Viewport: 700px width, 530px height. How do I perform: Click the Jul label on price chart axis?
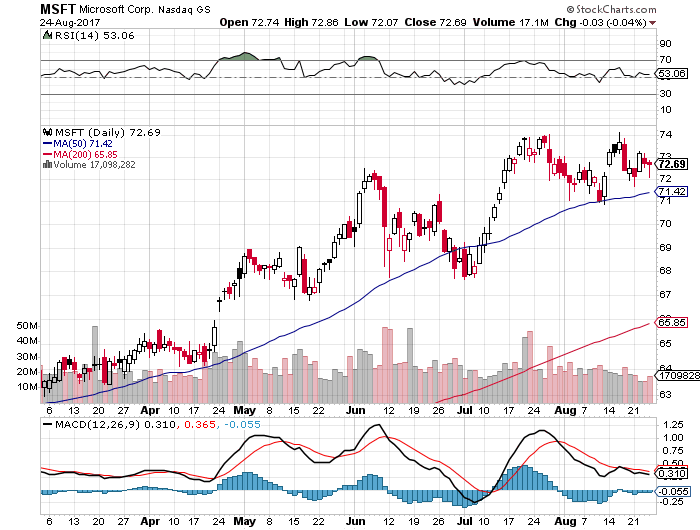point(465,410)
